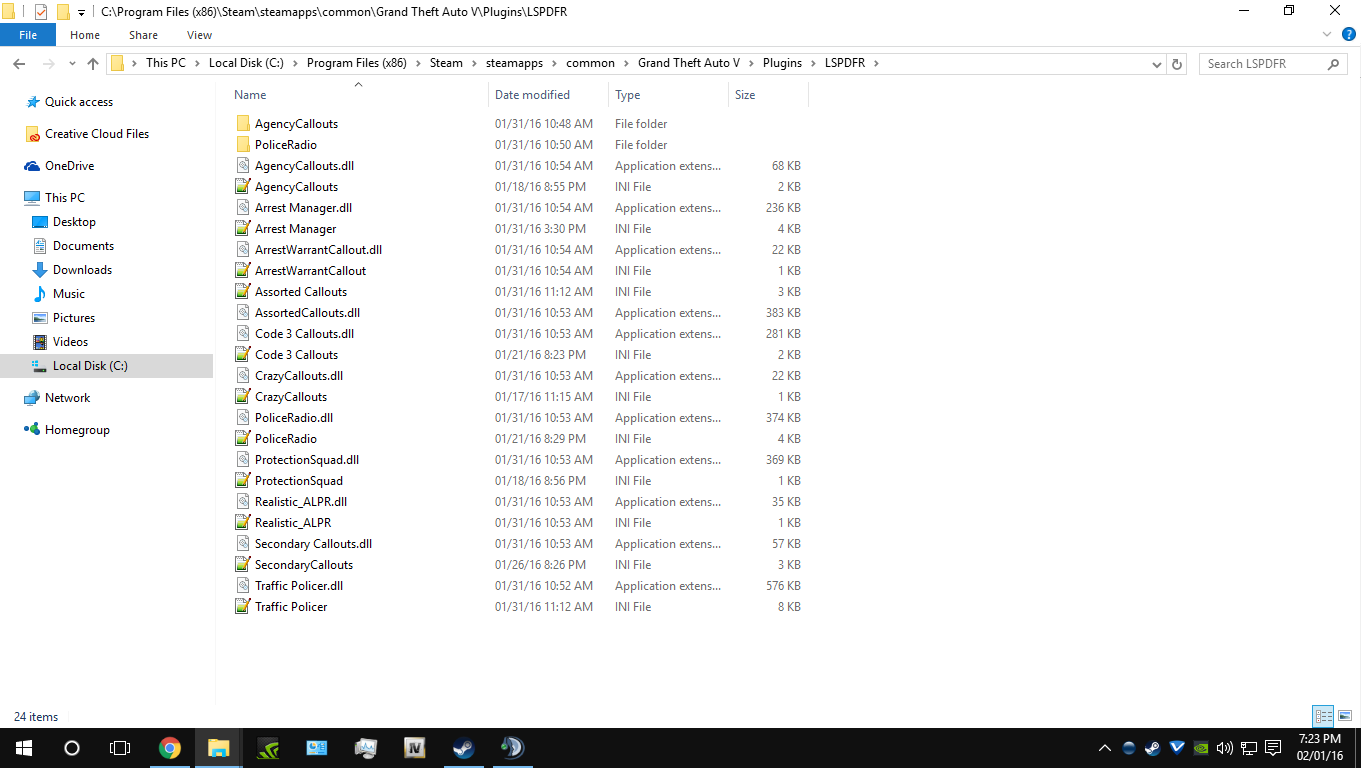Switch to the Home ribbon tab
This screenshot has height=768, width=1361.
pos(85,35)
